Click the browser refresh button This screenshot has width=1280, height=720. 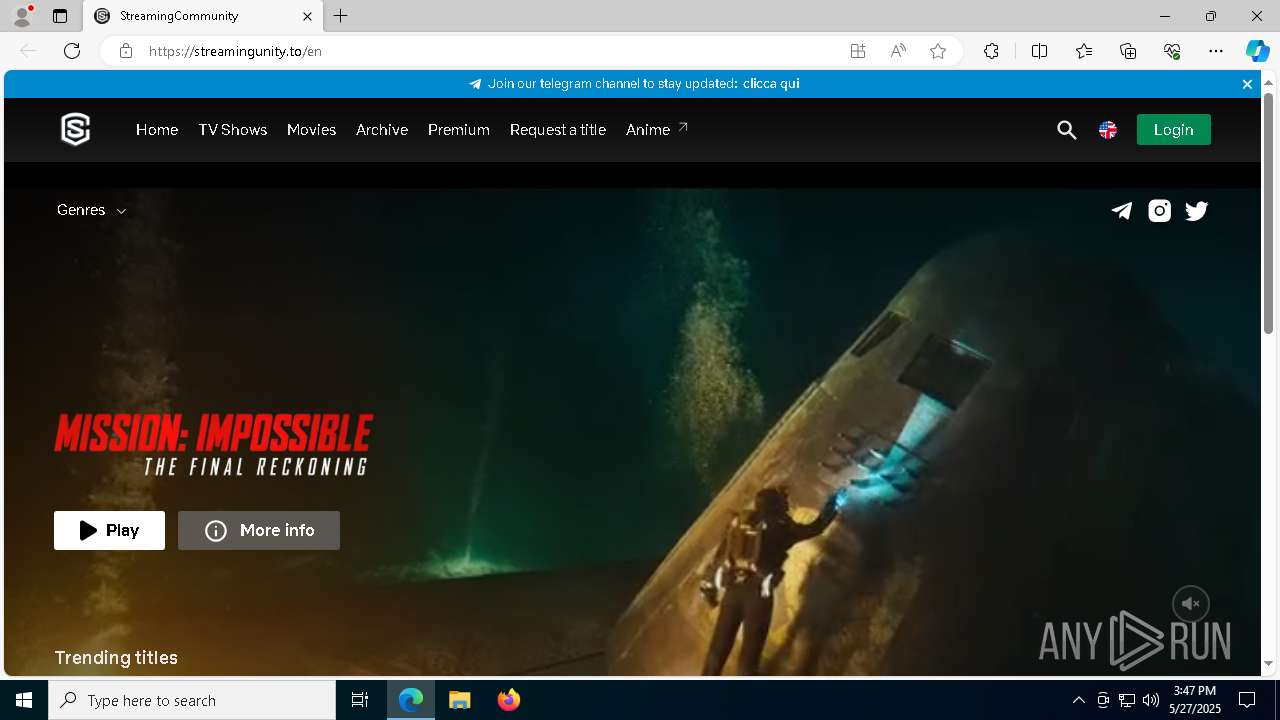tap(72, 51)
